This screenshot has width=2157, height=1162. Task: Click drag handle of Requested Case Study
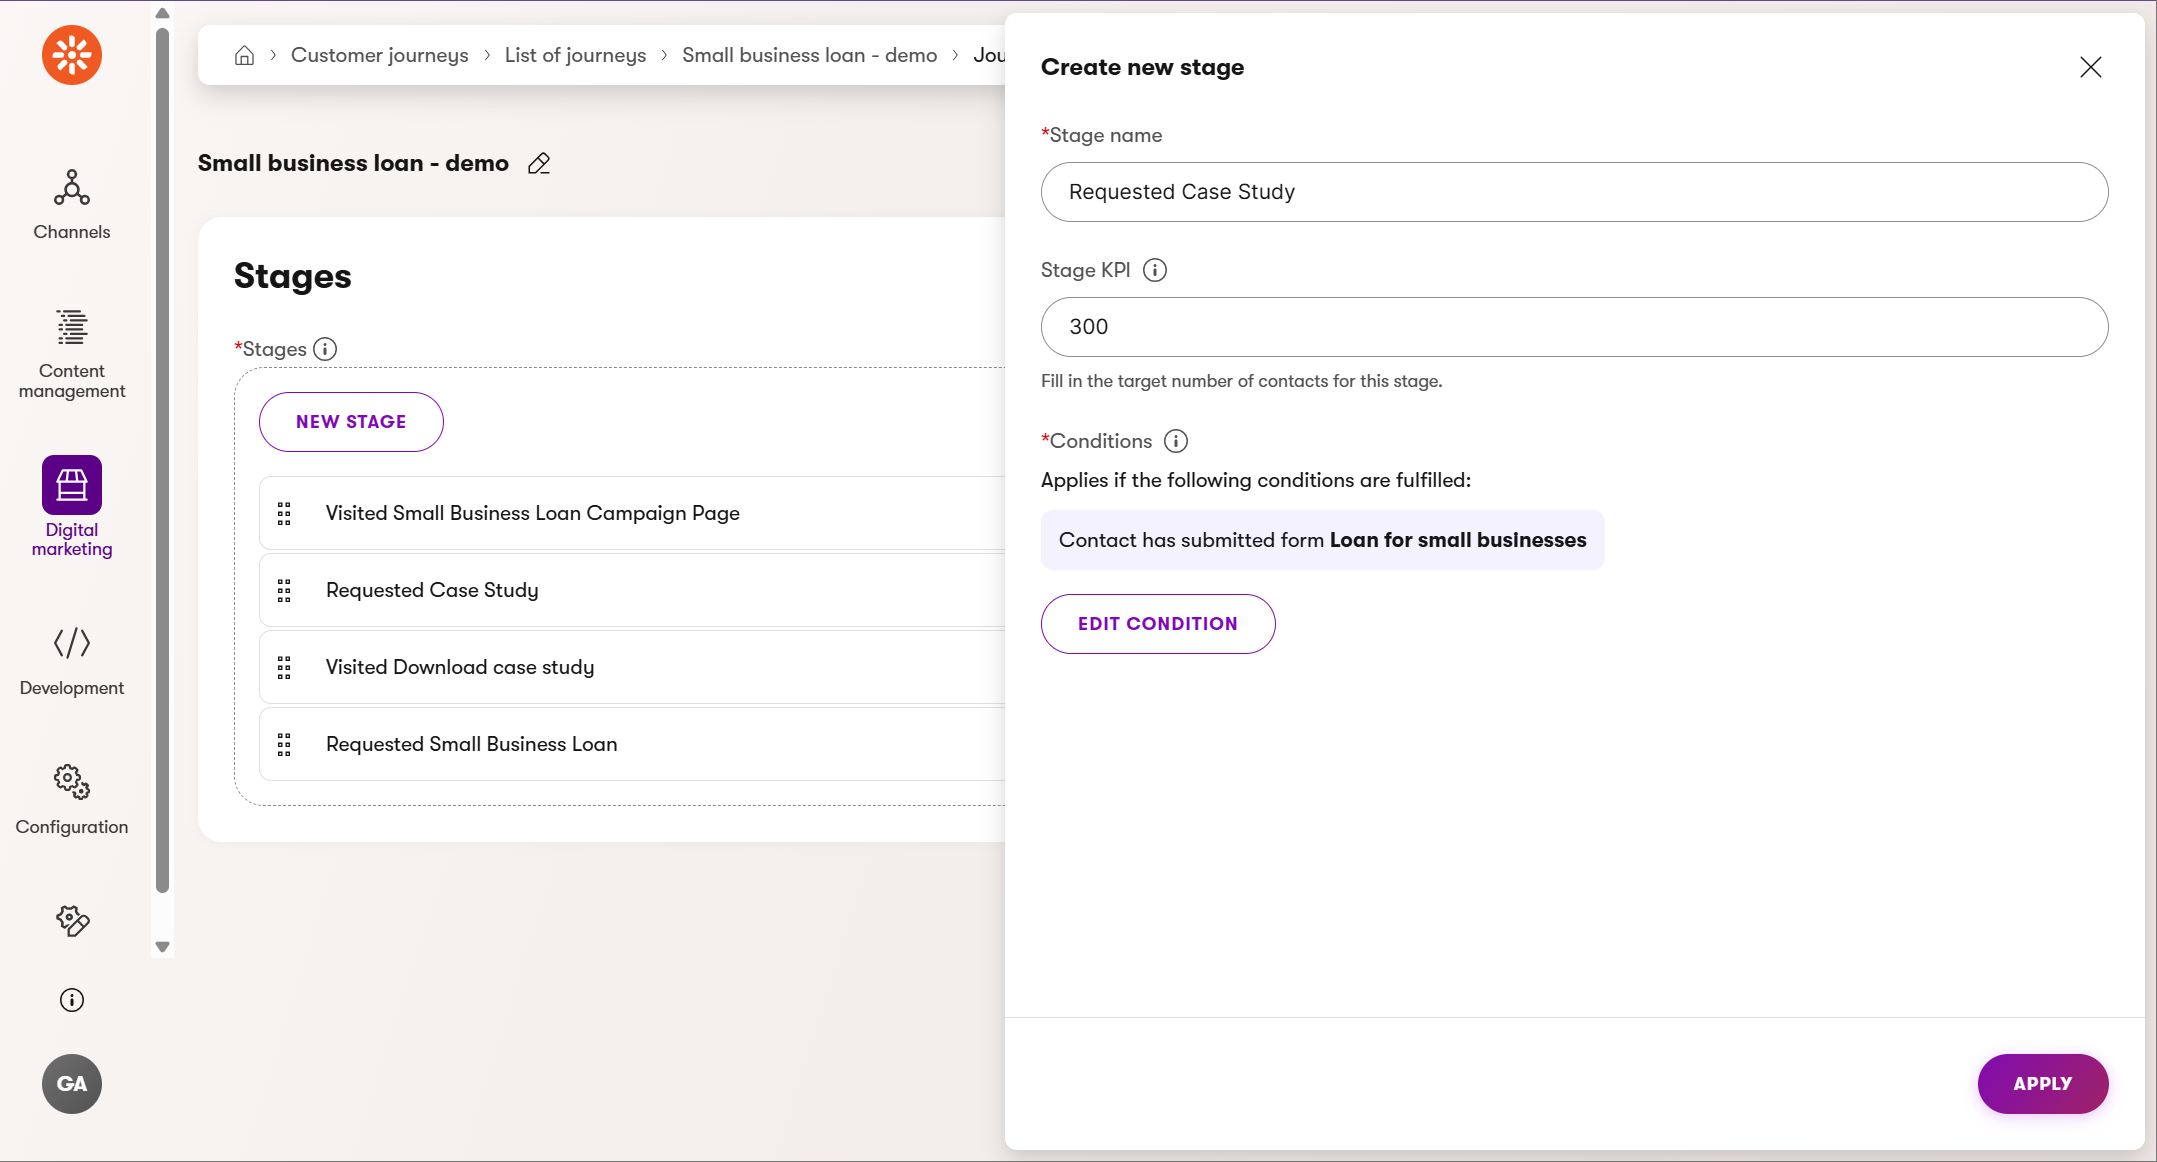point(284,591)
